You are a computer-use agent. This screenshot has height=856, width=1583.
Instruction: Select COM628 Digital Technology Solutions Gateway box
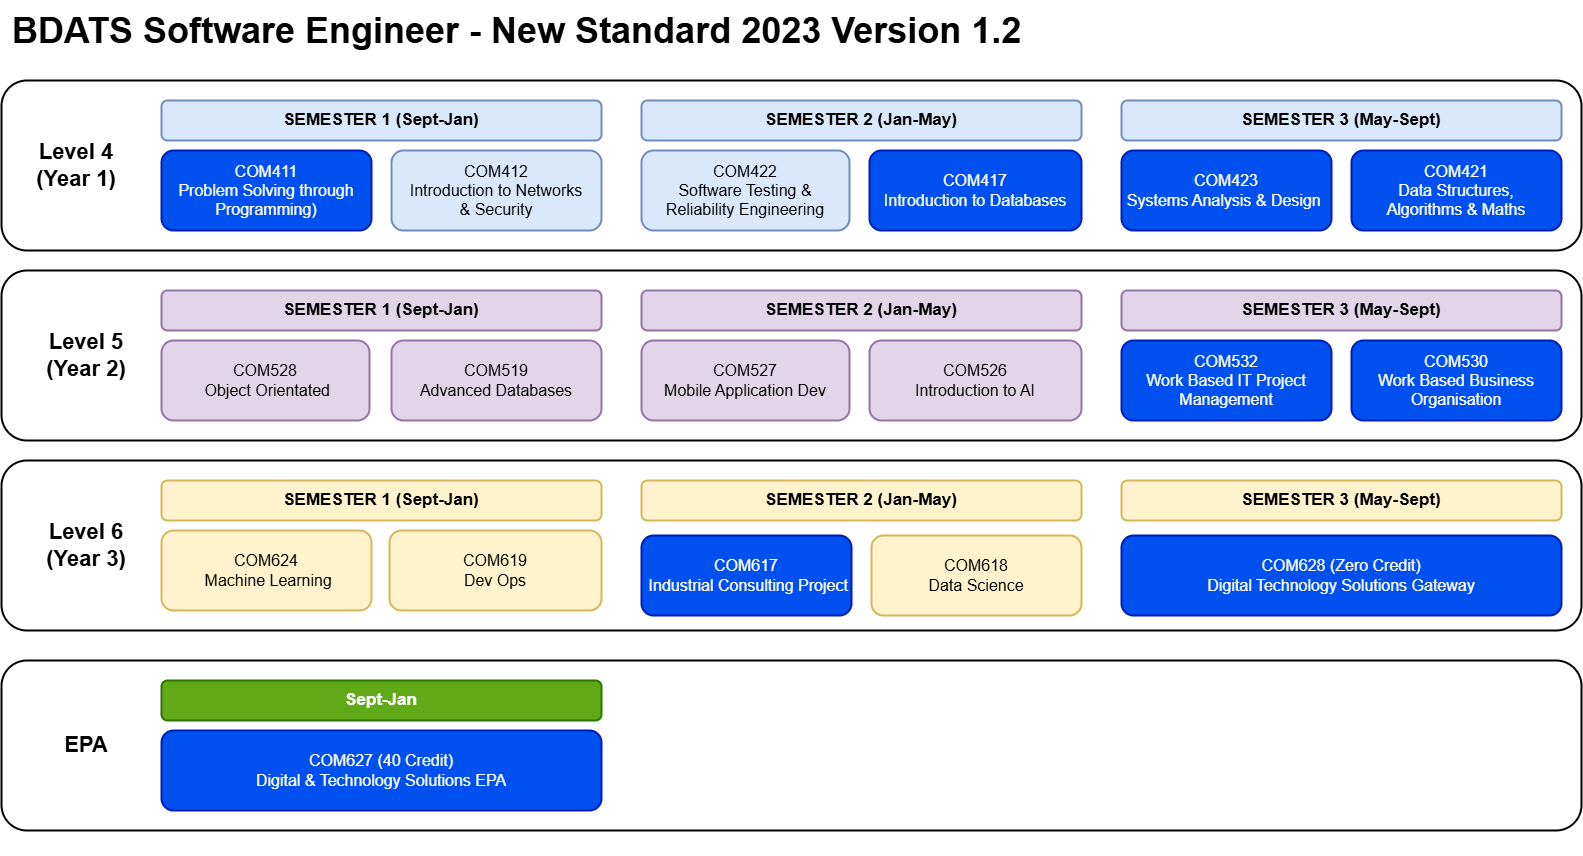(1341, 575)
